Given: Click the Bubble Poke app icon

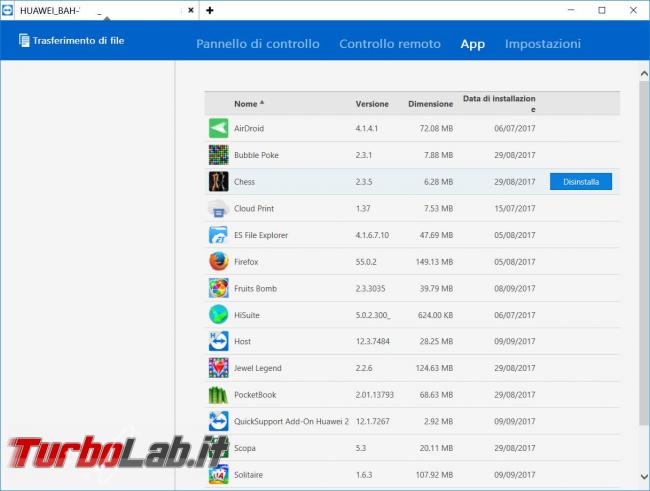Looking at the screenshot, I should click(218, 155).
